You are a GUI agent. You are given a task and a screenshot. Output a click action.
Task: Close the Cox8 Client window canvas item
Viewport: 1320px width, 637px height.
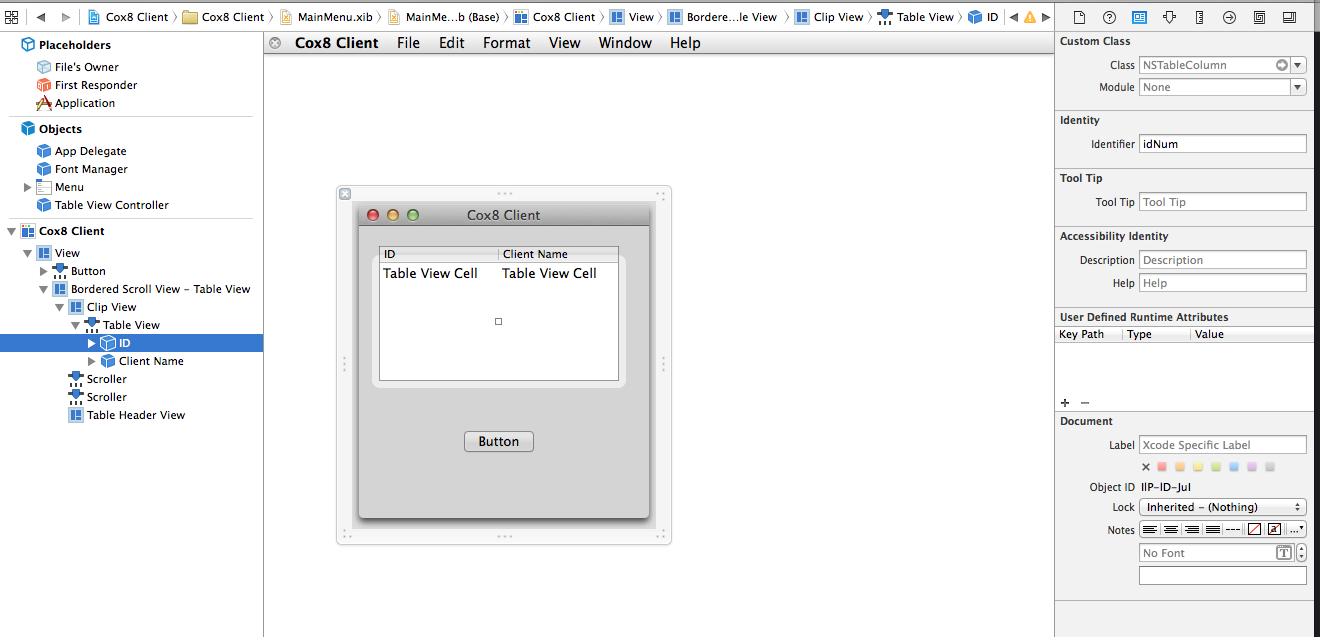pyautogui.click(x=345, y=194)
